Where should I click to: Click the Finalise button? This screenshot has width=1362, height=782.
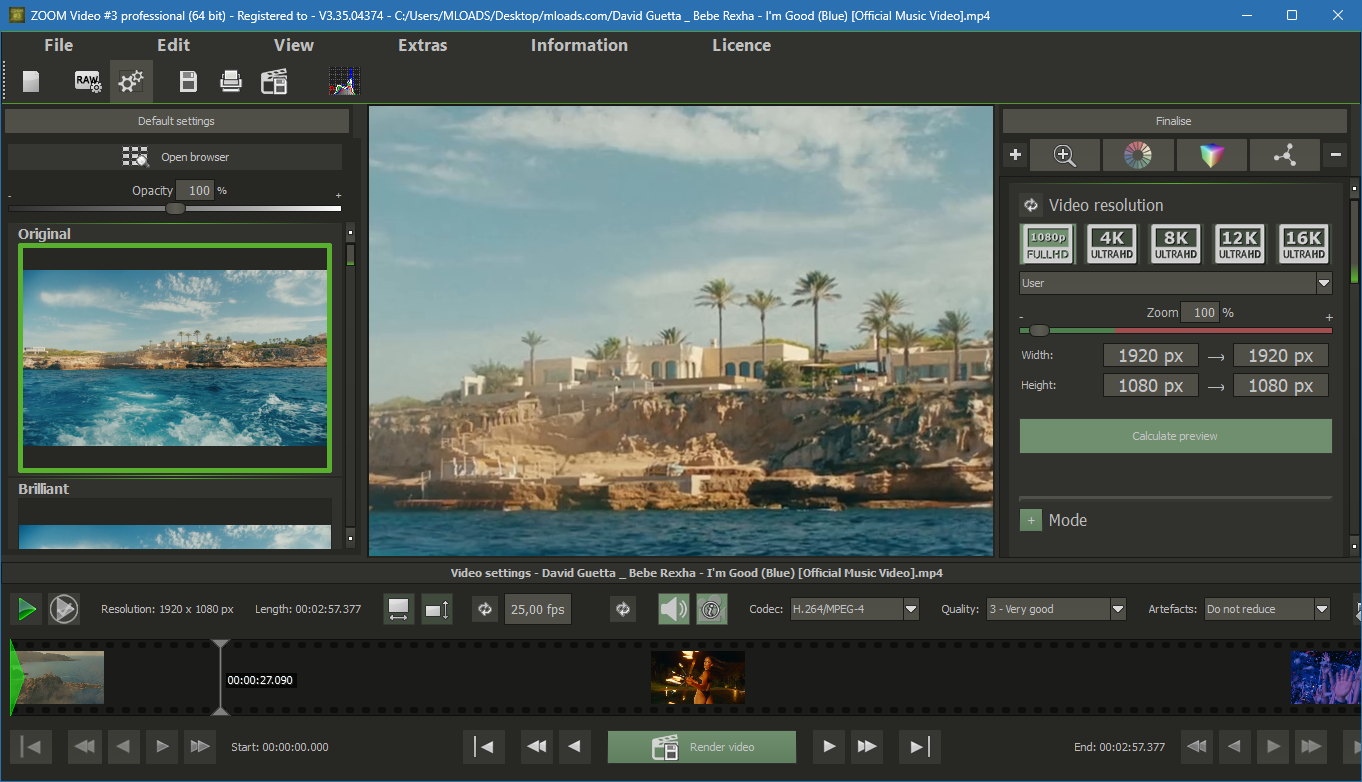1174,121
